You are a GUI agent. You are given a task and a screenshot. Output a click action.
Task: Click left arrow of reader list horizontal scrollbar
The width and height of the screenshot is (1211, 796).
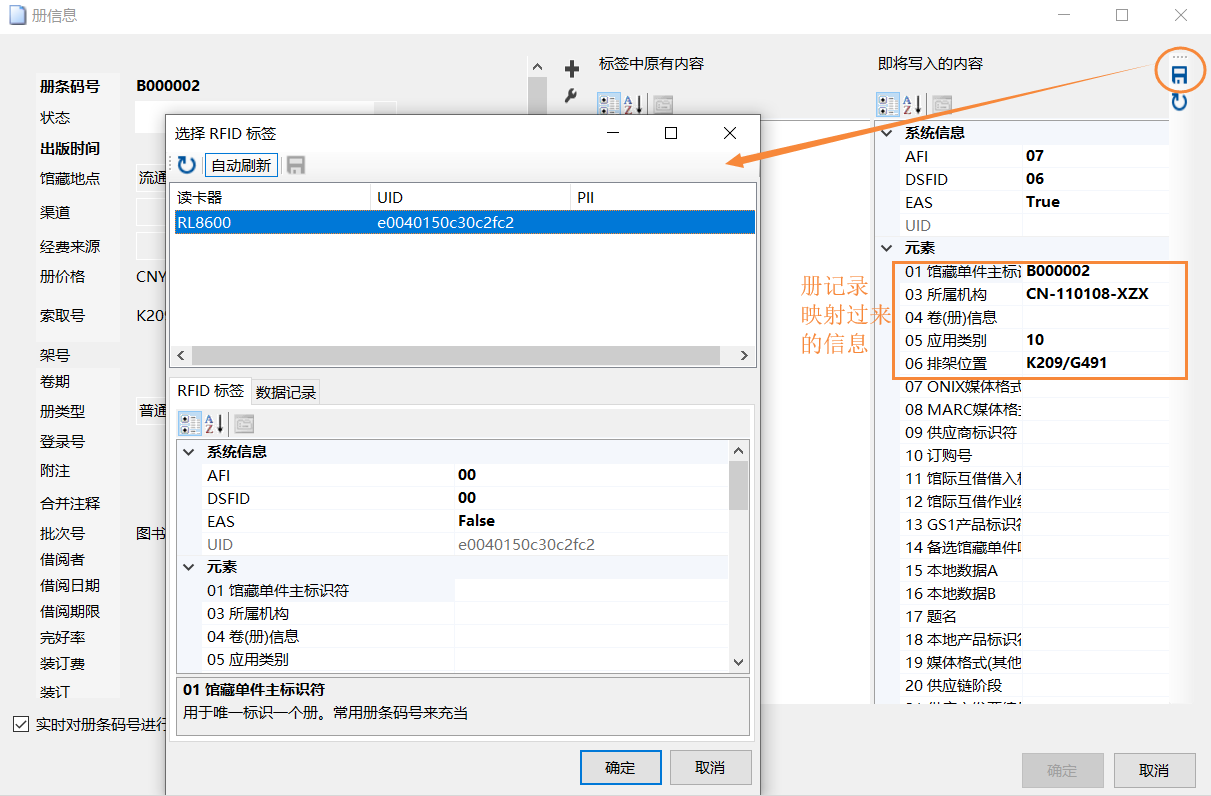click(182, 355)
